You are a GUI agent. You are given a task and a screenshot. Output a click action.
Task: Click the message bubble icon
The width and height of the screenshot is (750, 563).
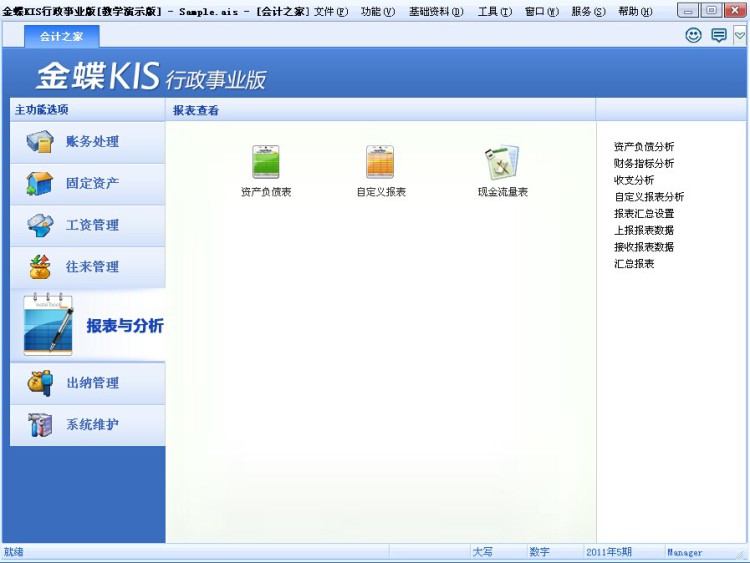pos(718,35)
